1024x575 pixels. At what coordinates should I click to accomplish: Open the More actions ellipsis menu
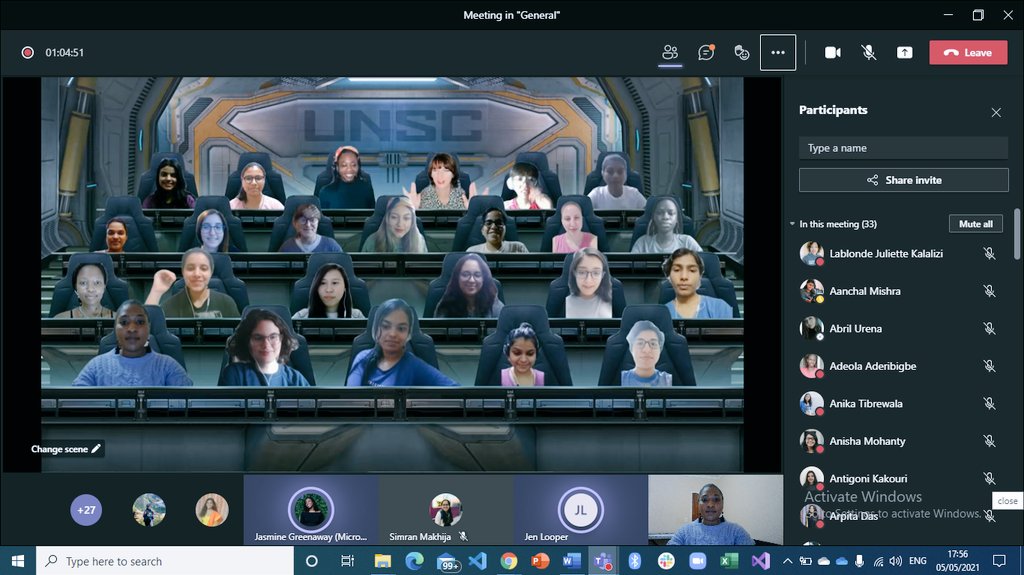pyautogui.click(x=778, y=52)
